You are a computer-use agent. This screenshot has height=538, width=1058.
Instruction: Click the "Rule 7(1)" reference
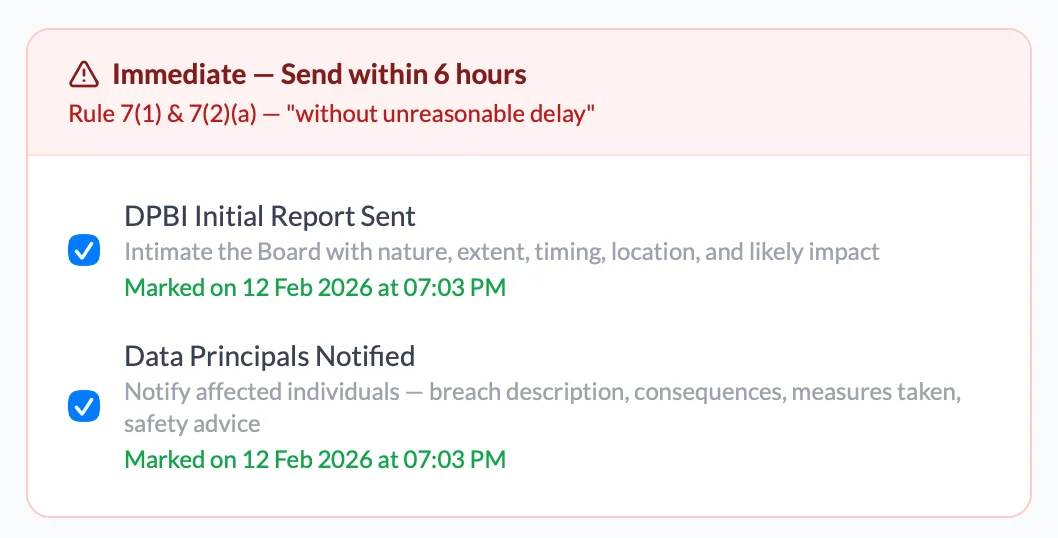coord(109,114)
